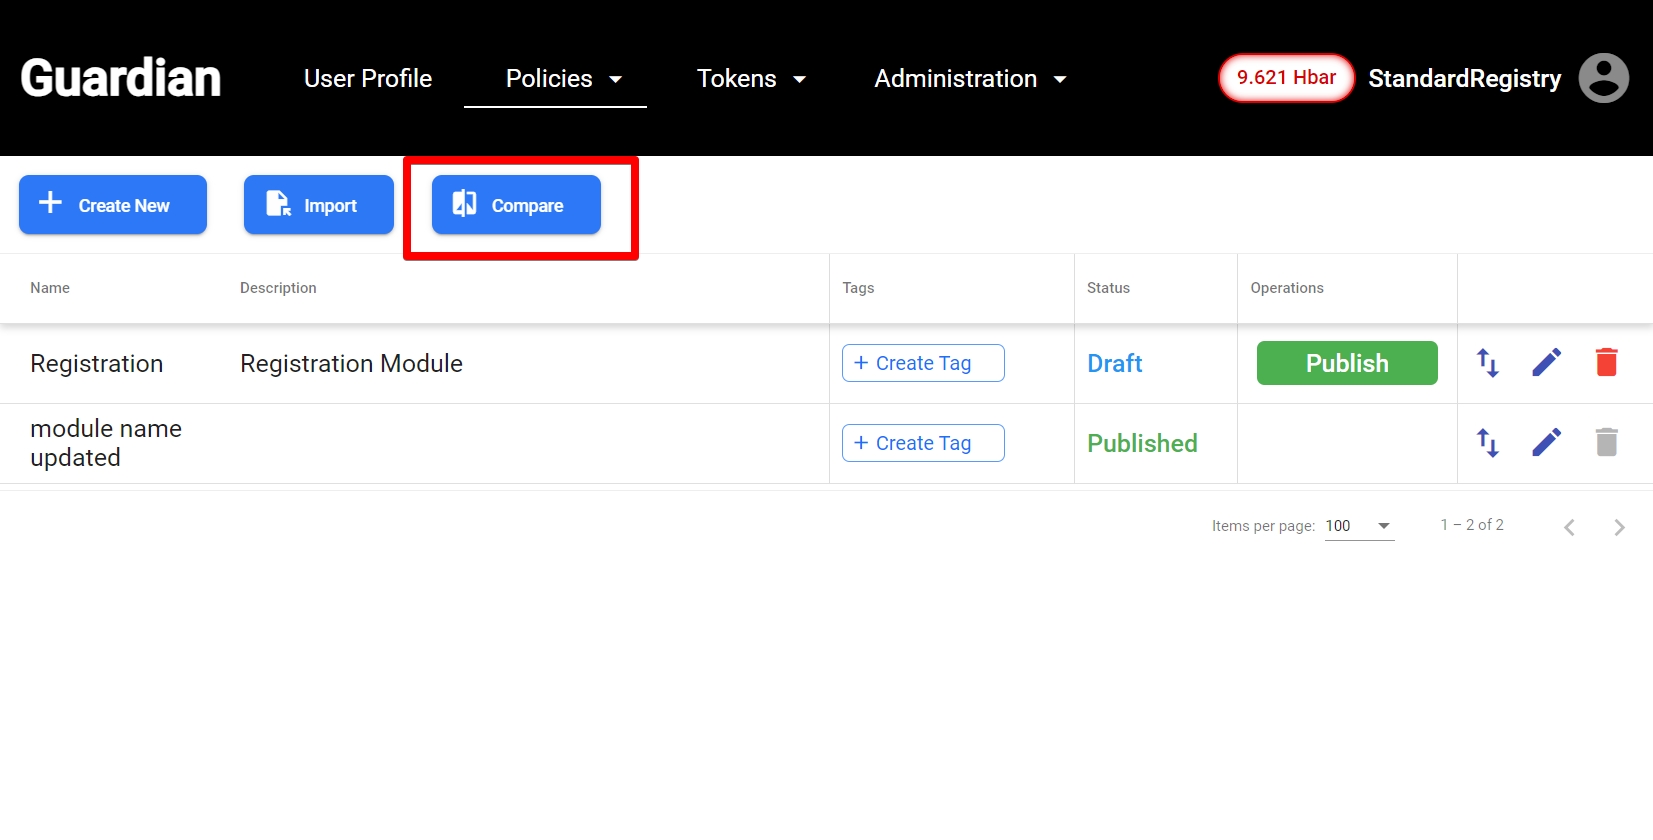Click export arrows icon for module name updated

[1487, 443]
